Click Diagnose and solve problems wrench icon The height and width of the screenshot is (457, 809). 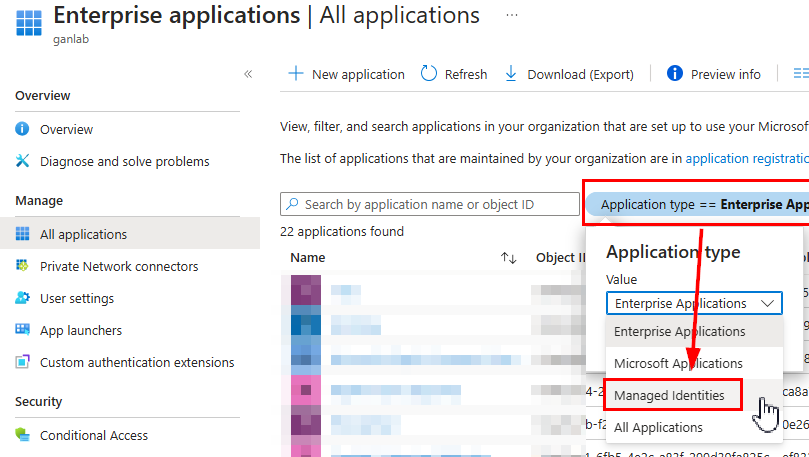[x=22, y=161]
